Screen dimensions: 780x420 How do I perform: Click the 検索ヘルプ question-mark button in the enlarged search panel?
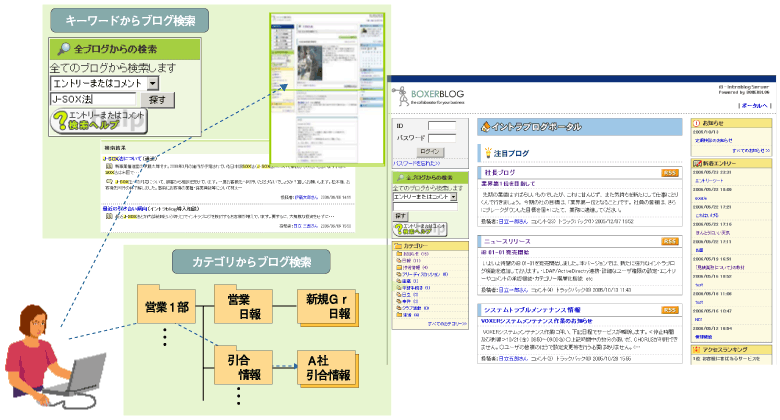98,121
